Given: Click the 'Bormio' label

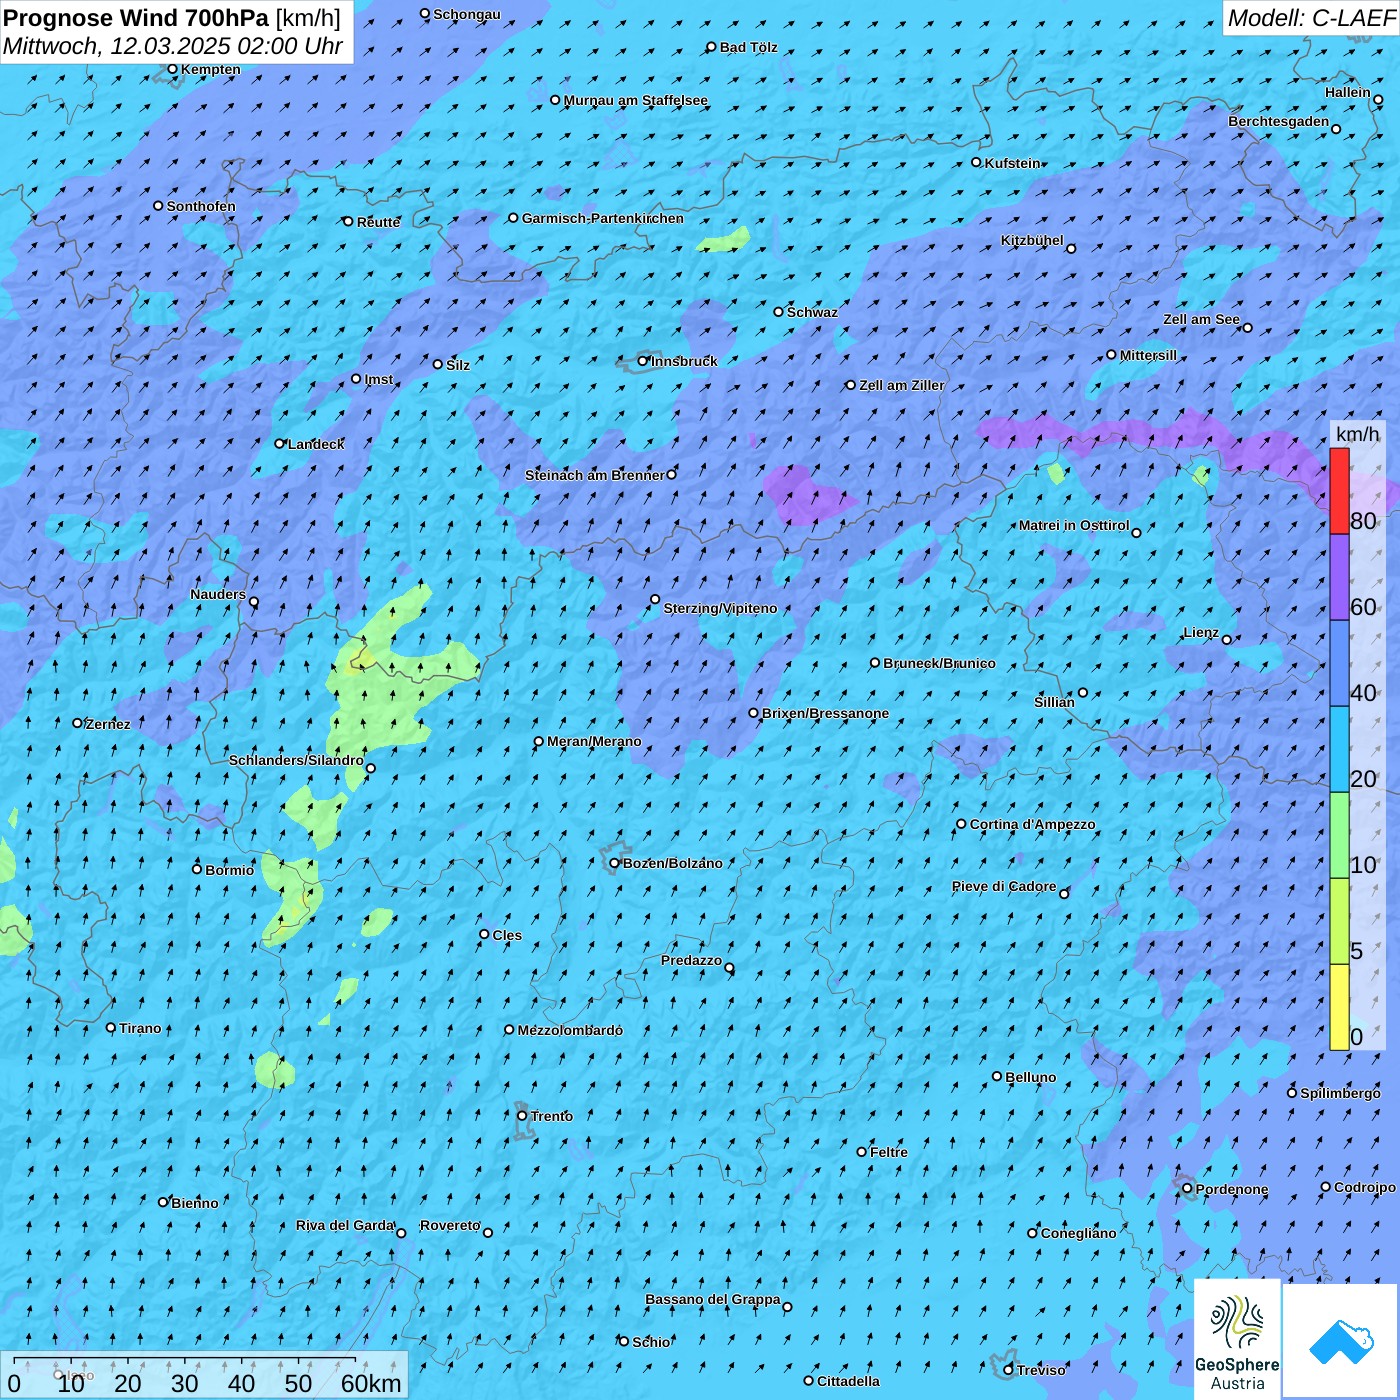Looking at the screenshot, I should [230, 870].
